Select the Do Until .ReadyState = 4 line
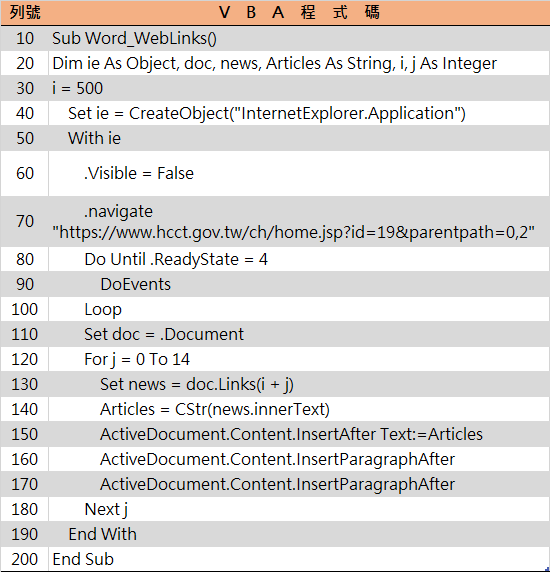This screenshot has width=550, height=572. click(x=176, y=260)
